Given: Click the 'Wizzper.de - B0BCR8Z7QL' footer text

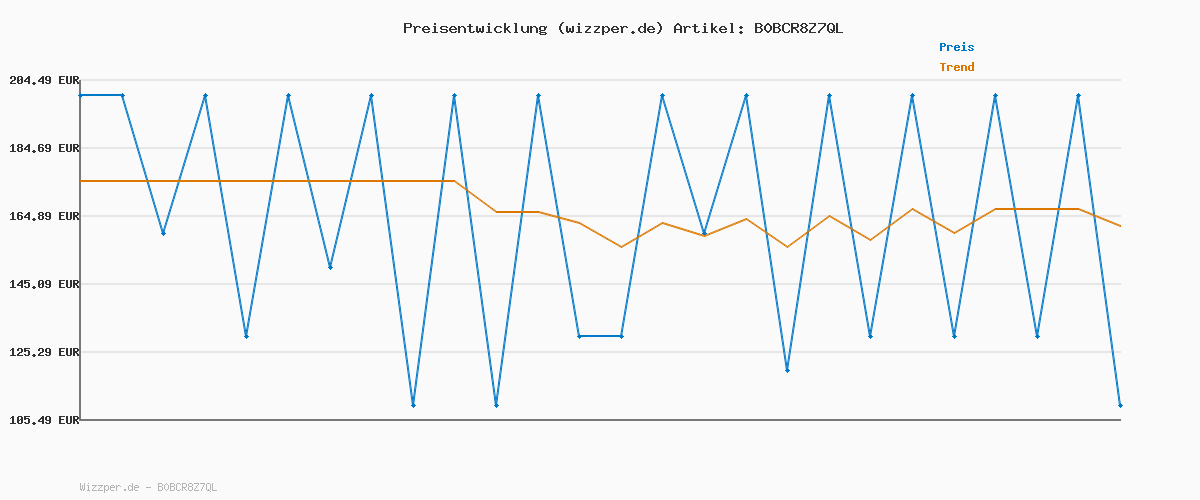Looking at the screenshot, I should (148, 487).
